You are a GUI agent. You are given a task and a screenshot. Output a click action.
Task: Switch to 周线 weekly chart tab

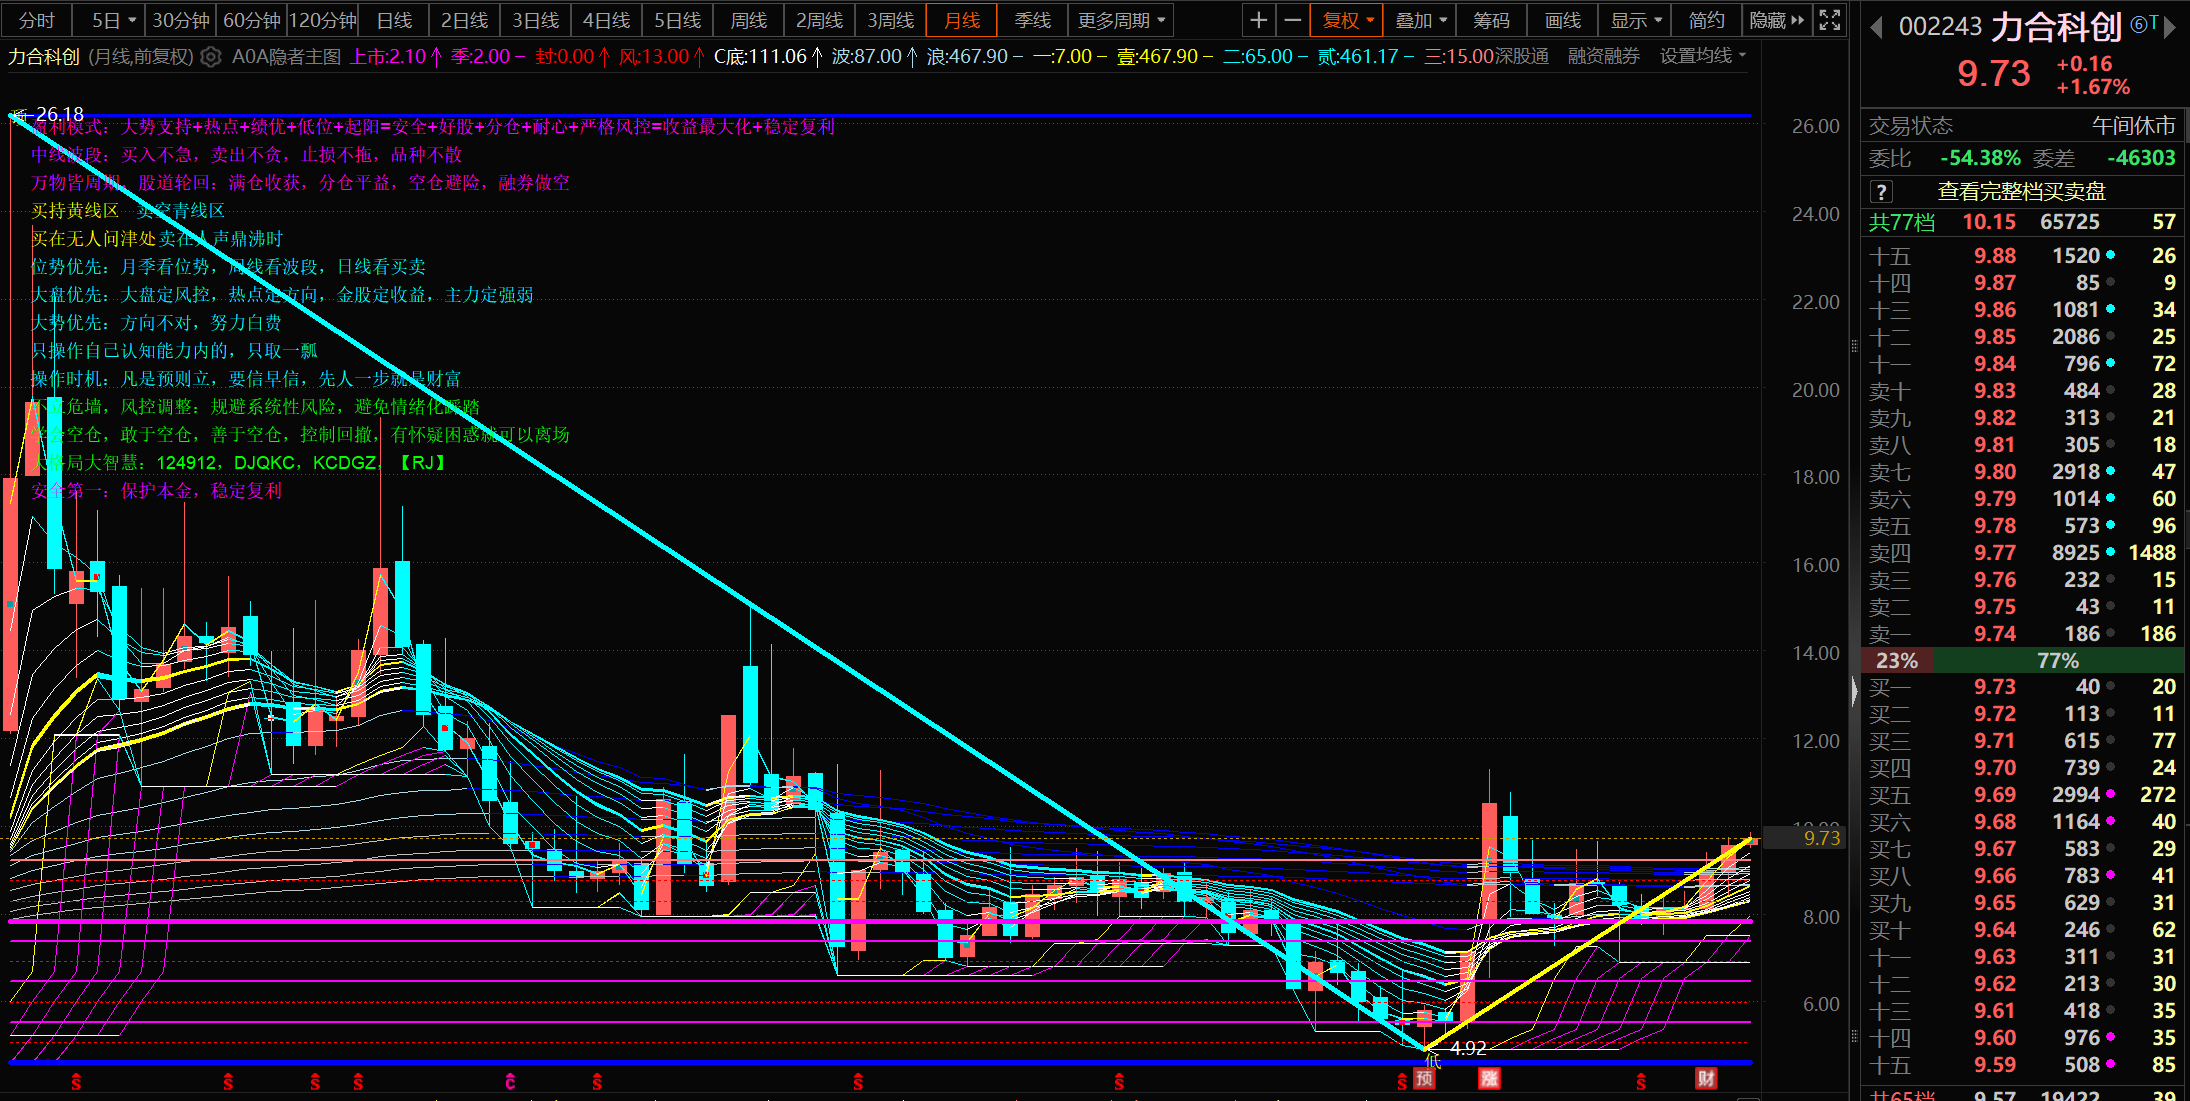[748, 20]
